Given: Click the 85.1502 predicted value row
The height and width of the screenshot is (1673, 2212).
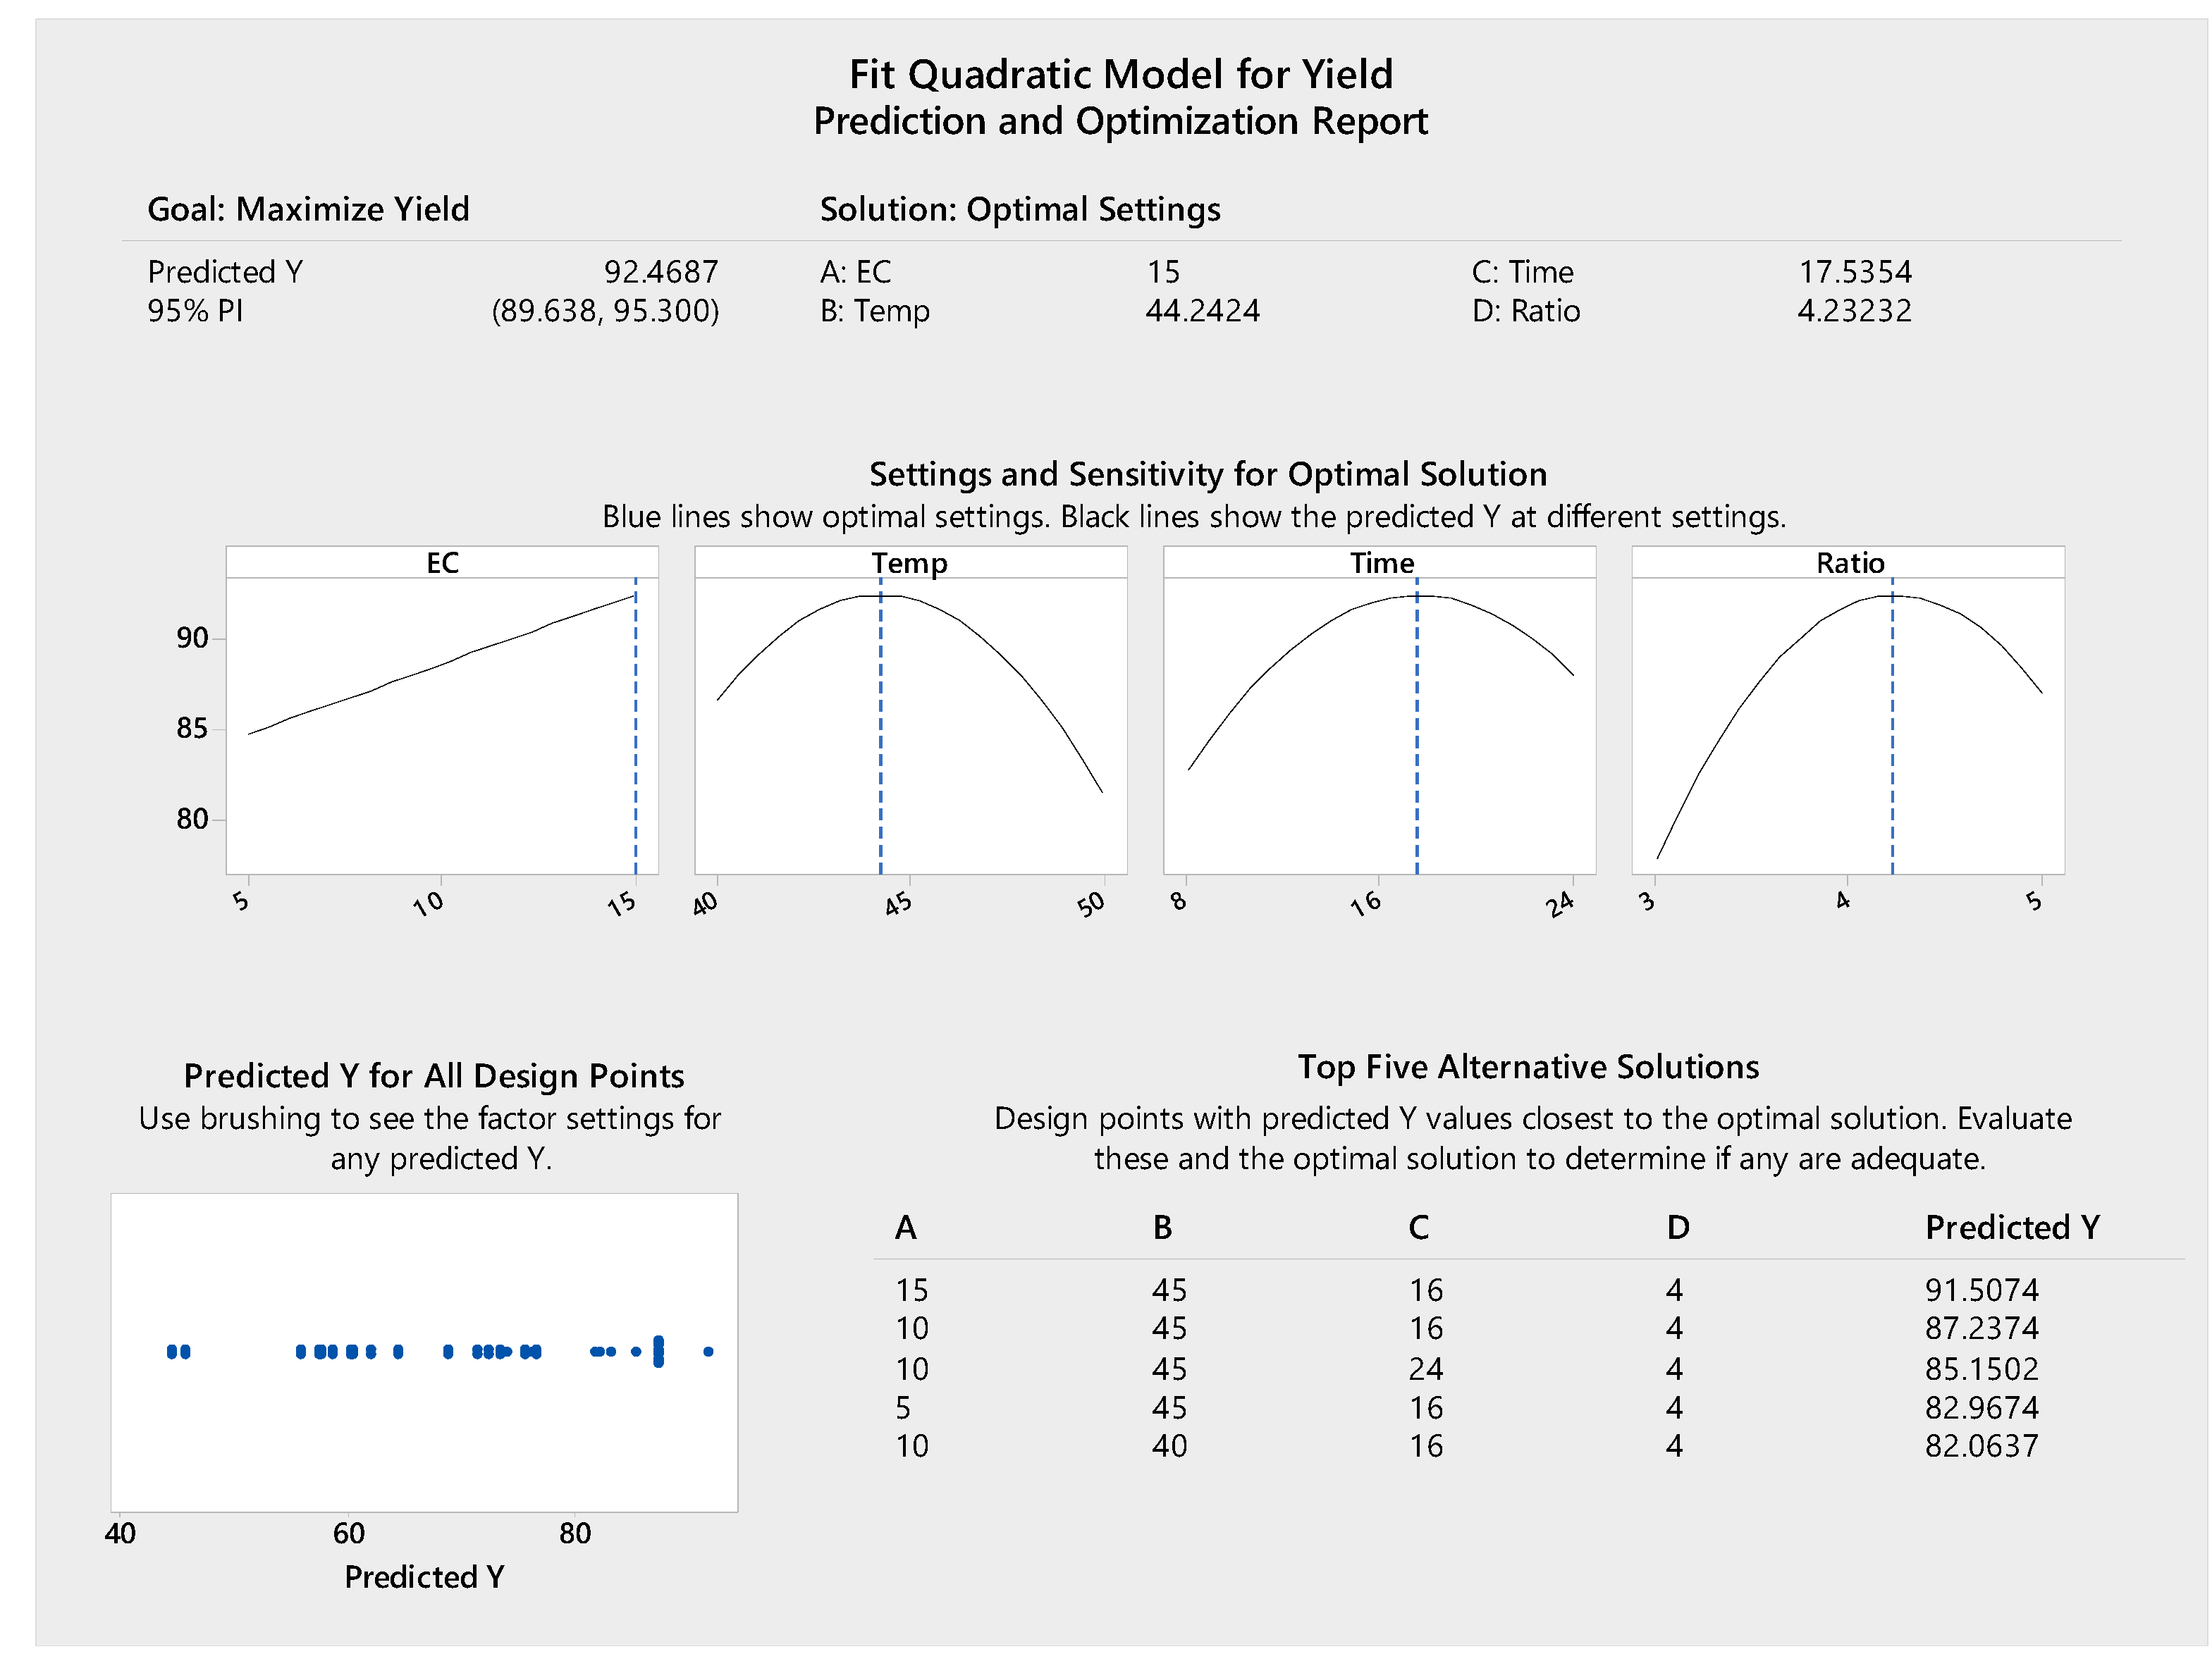Looking at the screenshot, I should point(1981,1368).
